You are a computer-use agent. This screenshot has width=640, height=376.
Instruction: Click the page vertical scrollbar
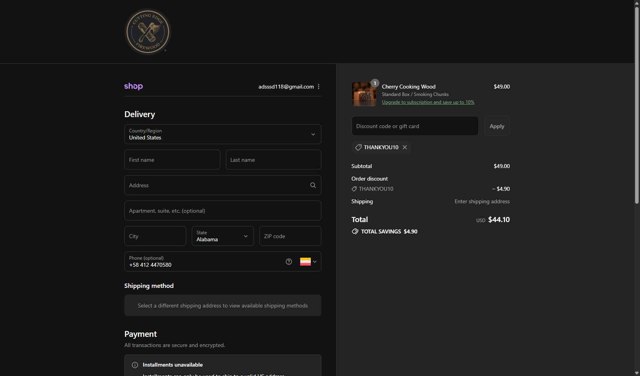[637, 105]
